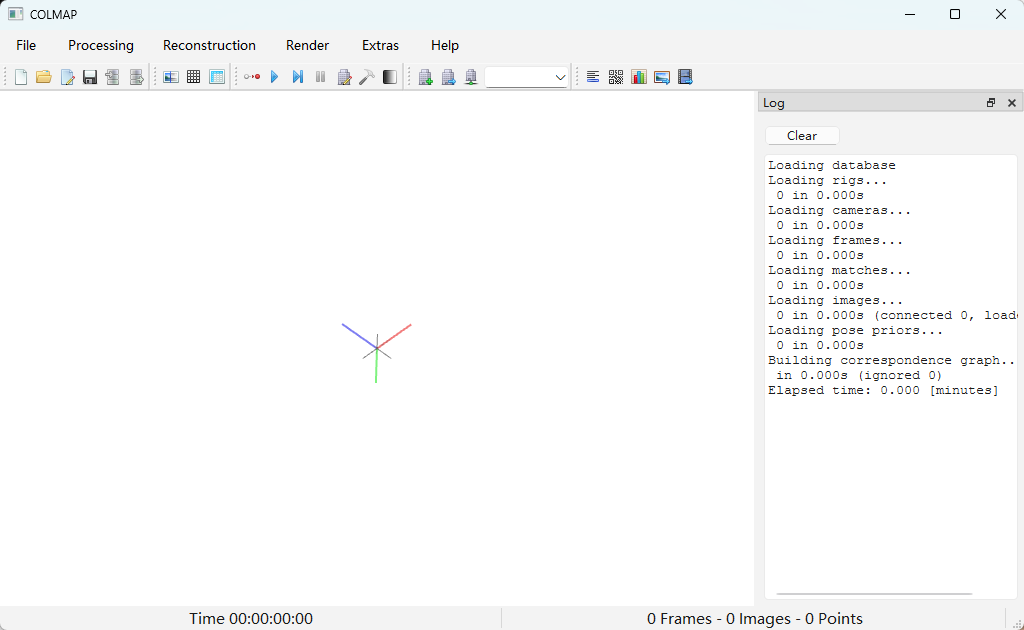Maximize the COLMAP window
This screenshot has height=630, width=1024.
tap(955, 14)
